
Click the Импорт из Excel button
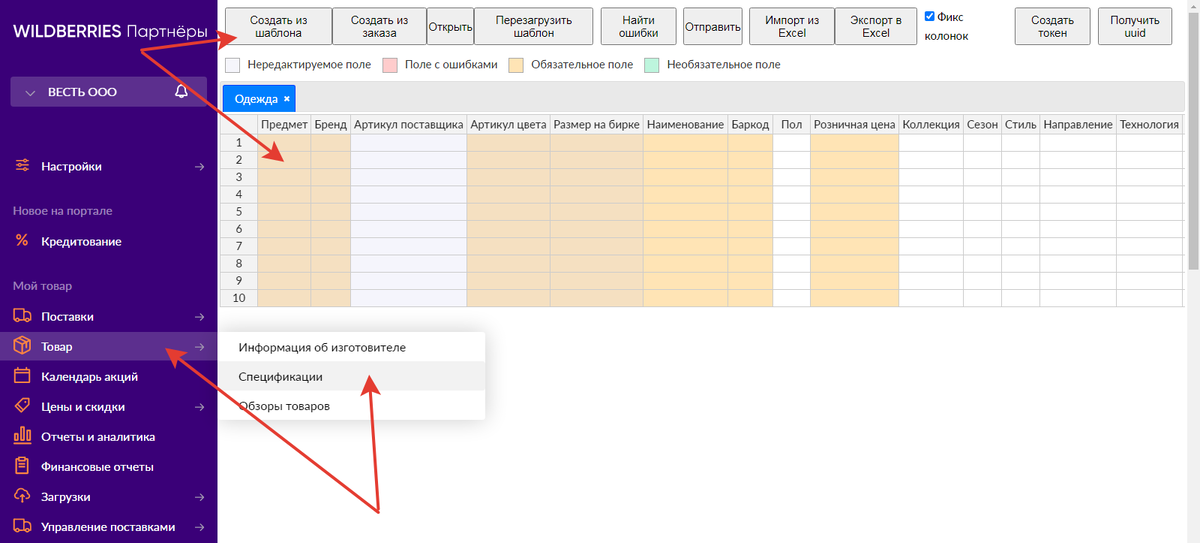coord(791,26)
